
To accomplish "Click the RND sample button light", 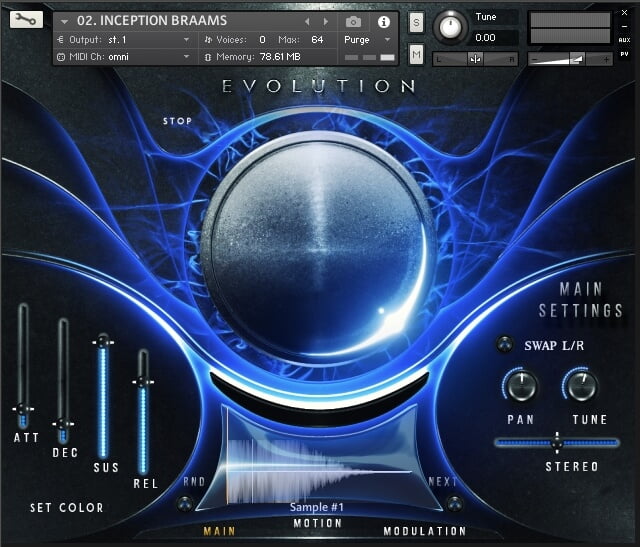I will pyautogui.click(x=184, y=503).
